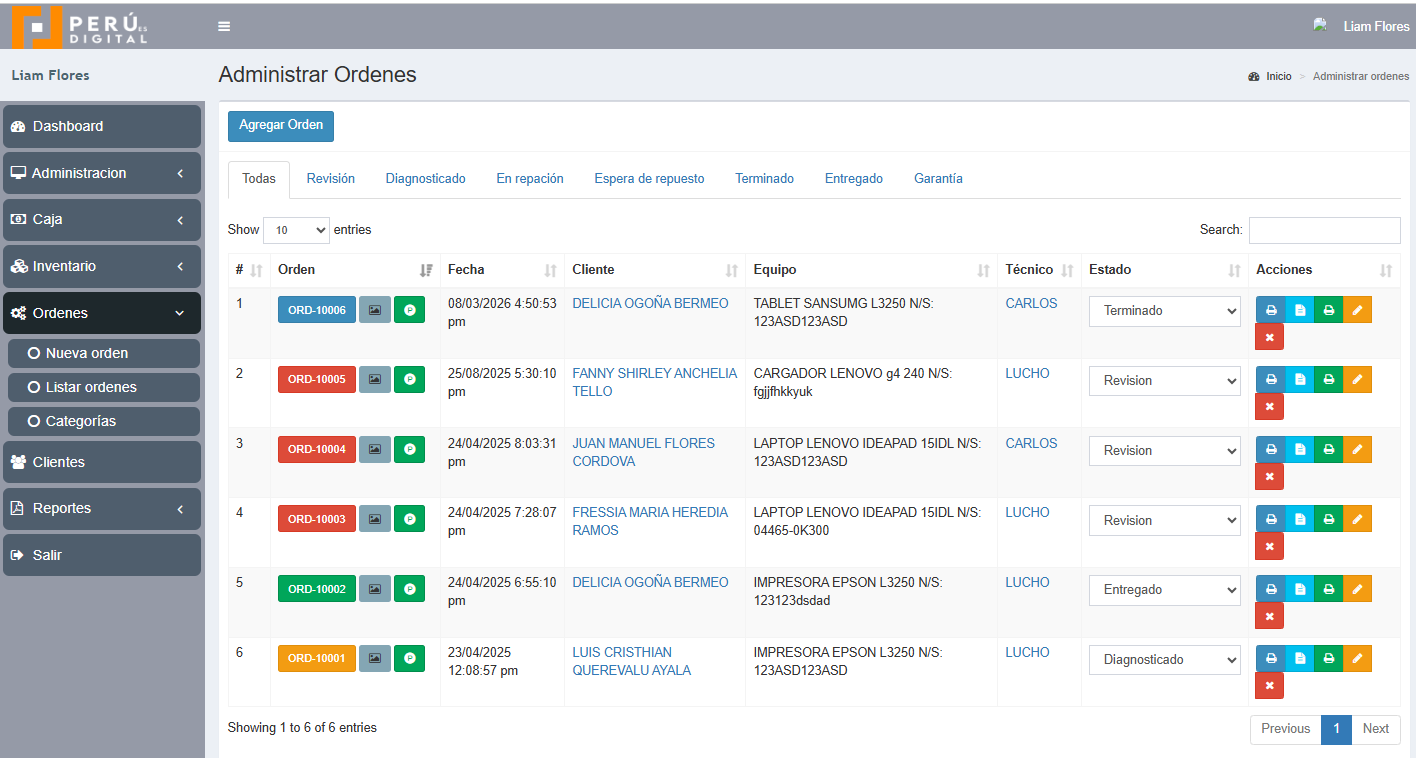The image size is (1416, 758).
Task: Edit order ORD-10006 with the orange pencil
Action: coord(1357,310)
